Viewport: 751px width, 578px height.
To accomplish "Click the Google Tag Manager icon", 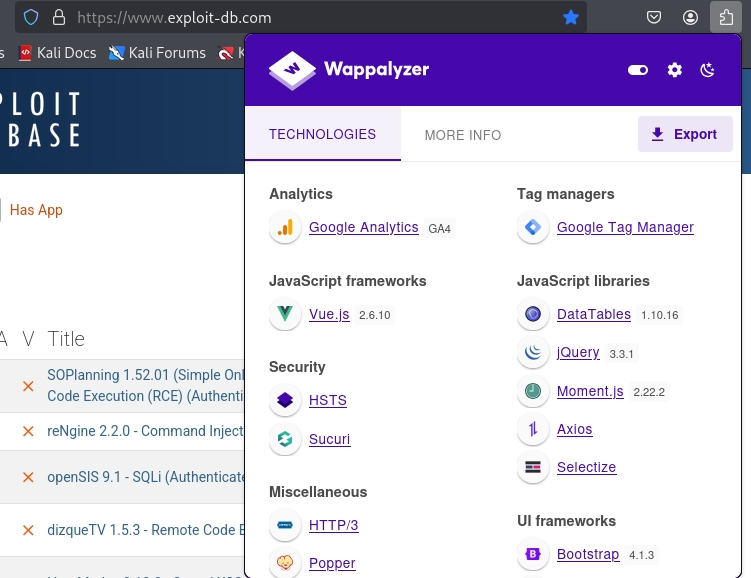I will tap(533, 227).
